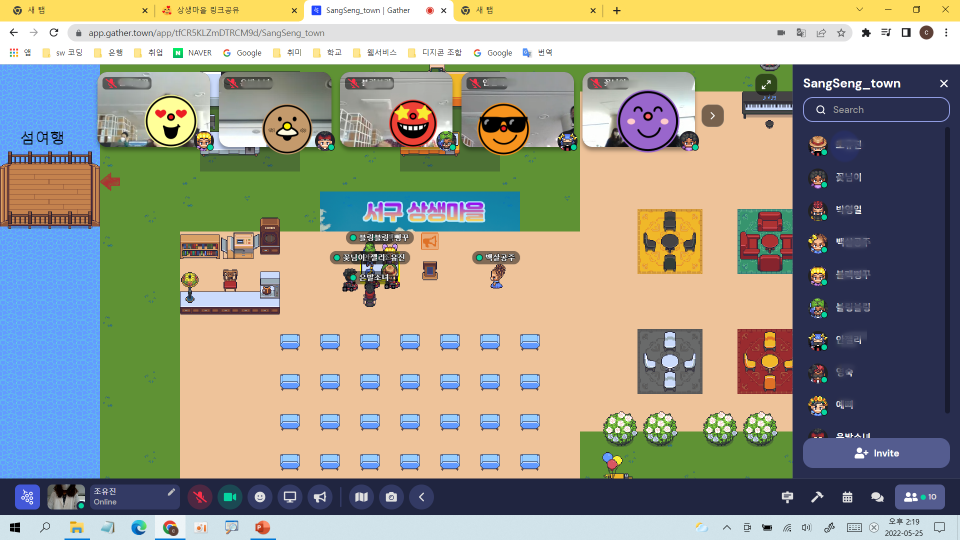Viewport: 960px width, 540px height.
Task: Open the emoji reactions smiley icon
Action: click(x=260, y=497)
